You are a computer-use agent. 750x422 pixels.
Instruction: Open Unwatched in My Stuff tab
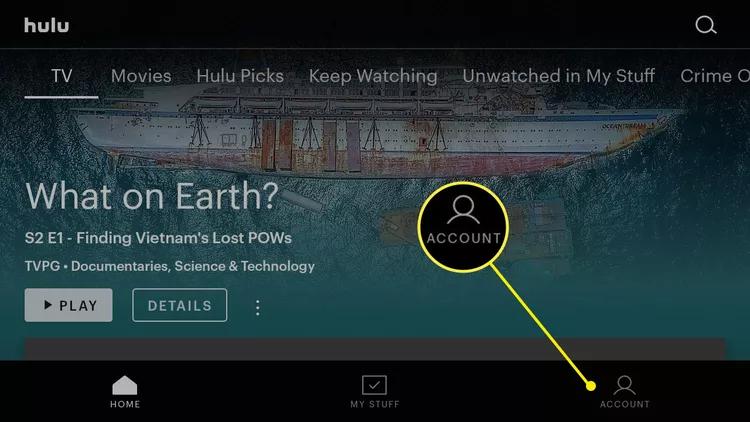559,77
